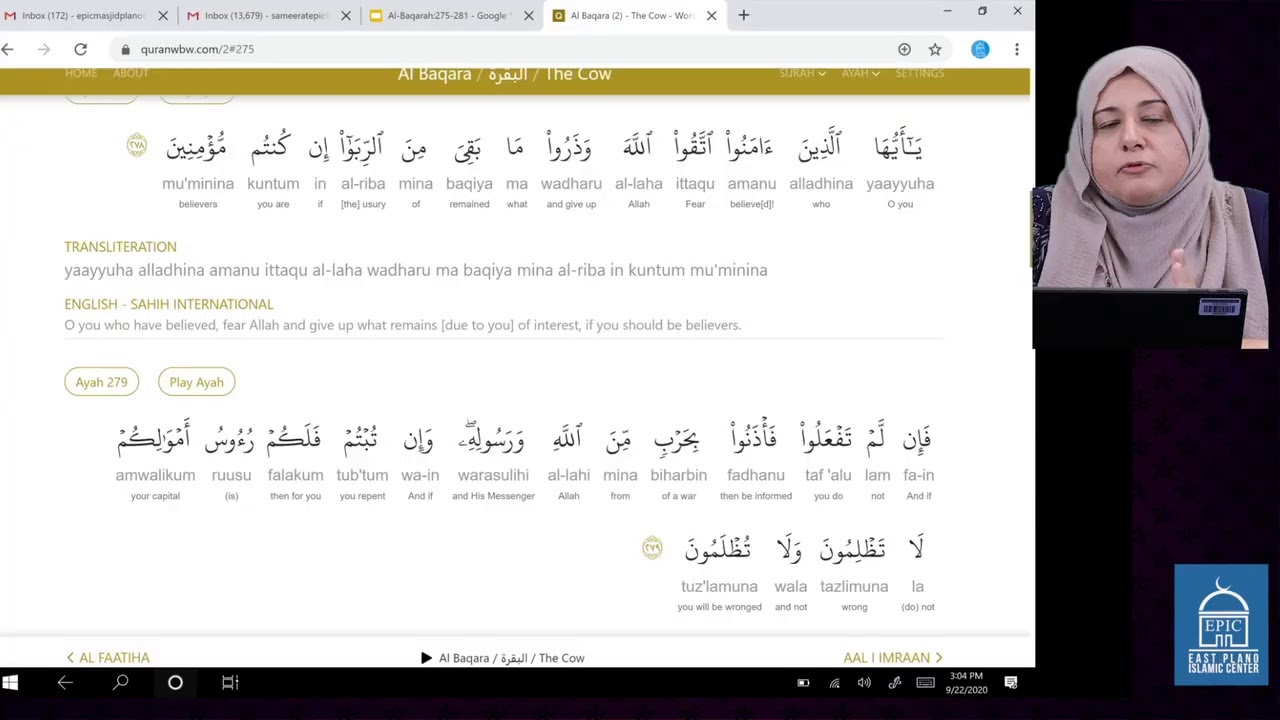Close the Inbox (172) Gmail tab
Screen dimensions: 1280x720
tap(163, 16)
